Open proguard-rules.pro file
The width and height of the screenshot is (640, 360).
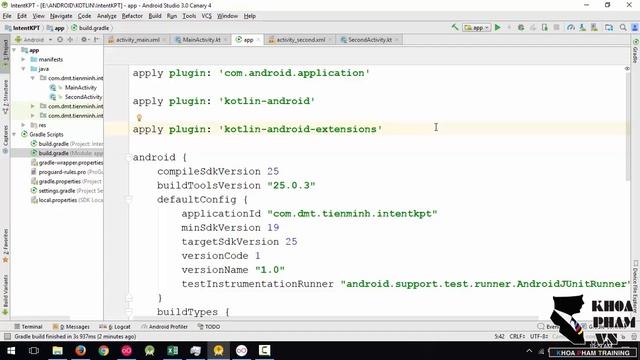[67, 172]
